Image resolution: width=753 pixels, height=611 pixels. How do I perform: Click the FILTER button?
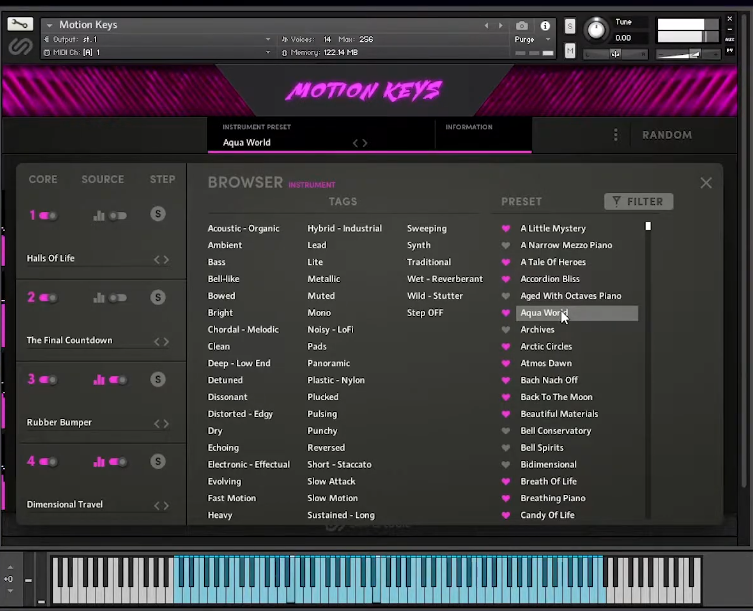click(639, 202)
